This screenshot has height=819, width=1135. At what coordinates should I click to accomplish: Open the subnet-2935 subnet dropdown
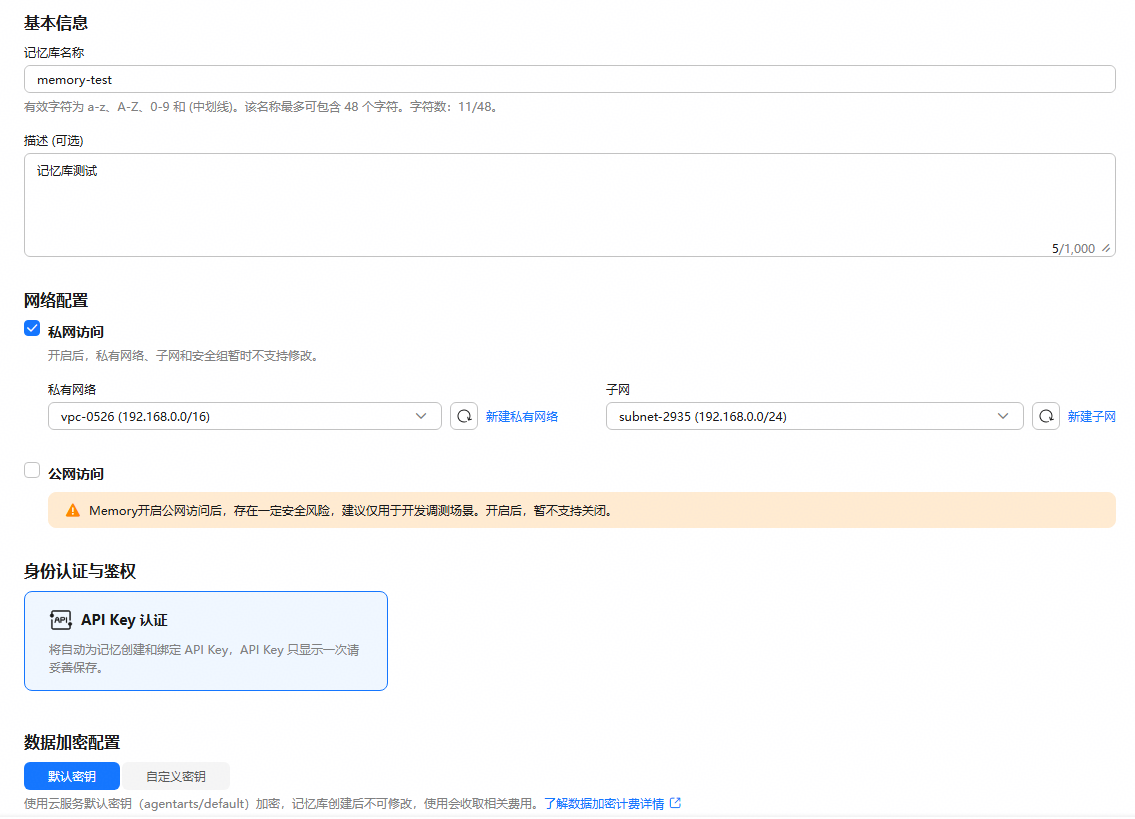(814, 416)
